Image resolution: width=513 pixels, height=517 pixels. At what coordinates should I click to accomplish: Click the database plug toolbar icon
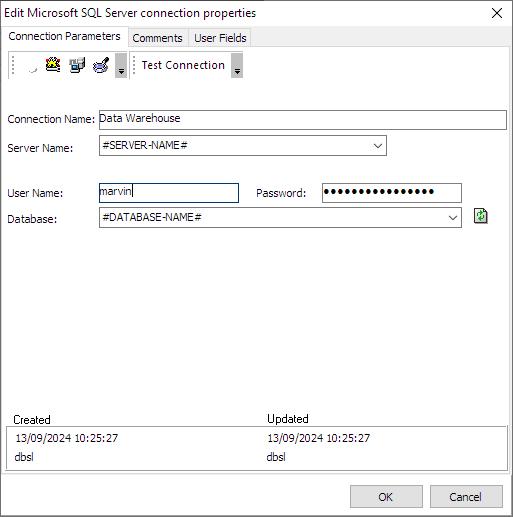pos(101,65)
